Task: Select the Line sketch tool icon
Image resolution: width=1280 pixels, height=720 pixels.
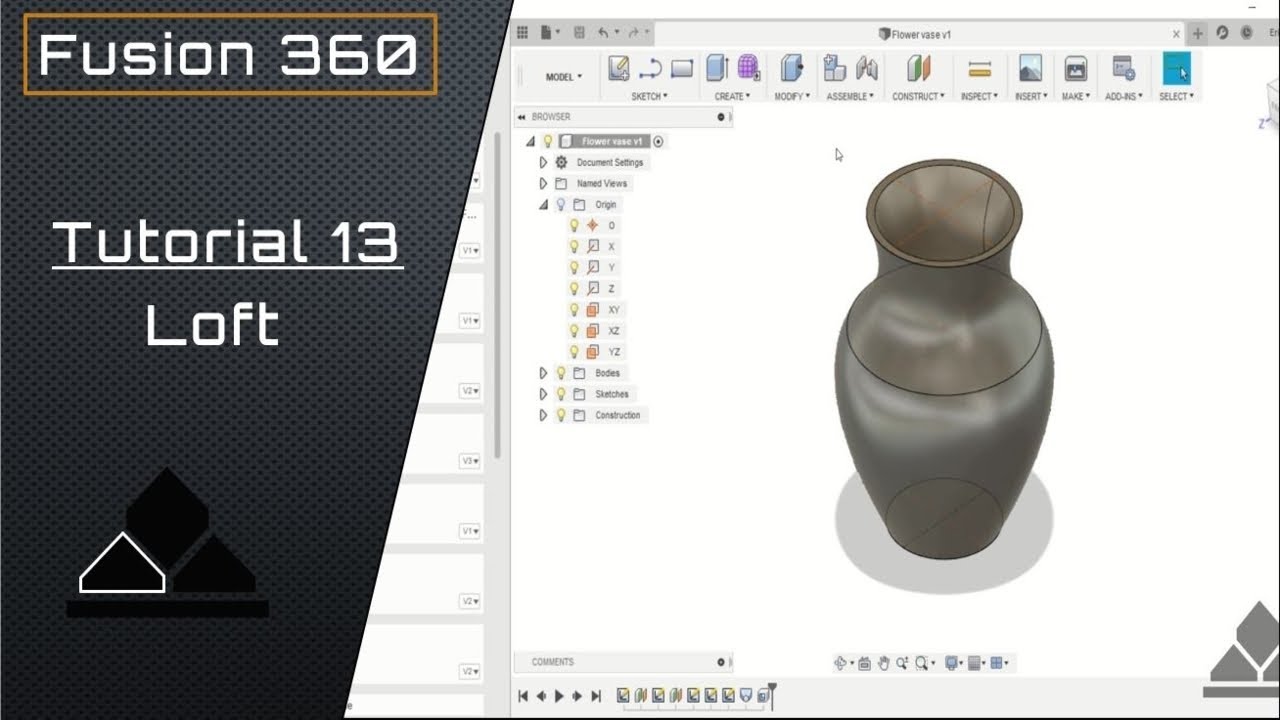Action: 650,69
